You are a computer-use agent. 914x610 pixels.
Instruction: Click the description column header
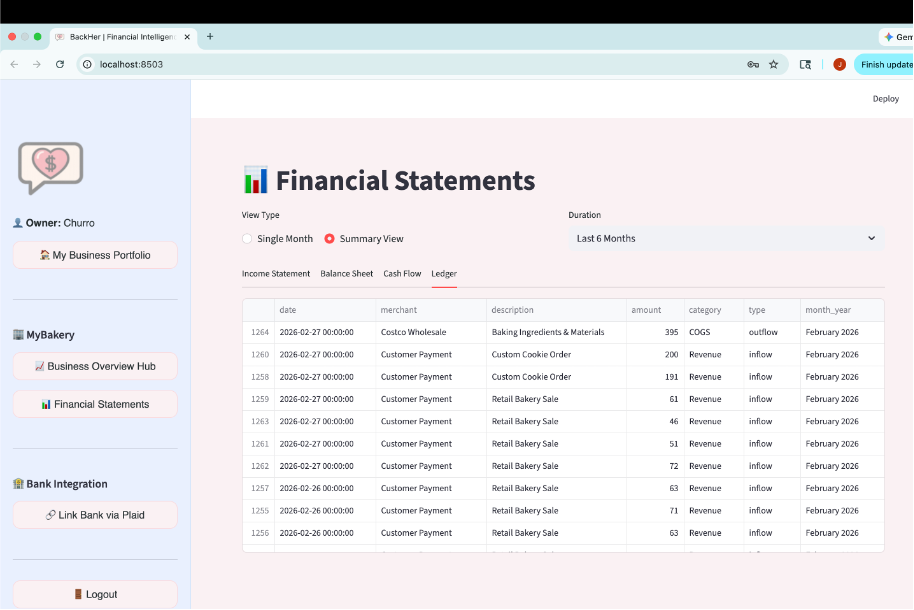coord(556,310)
